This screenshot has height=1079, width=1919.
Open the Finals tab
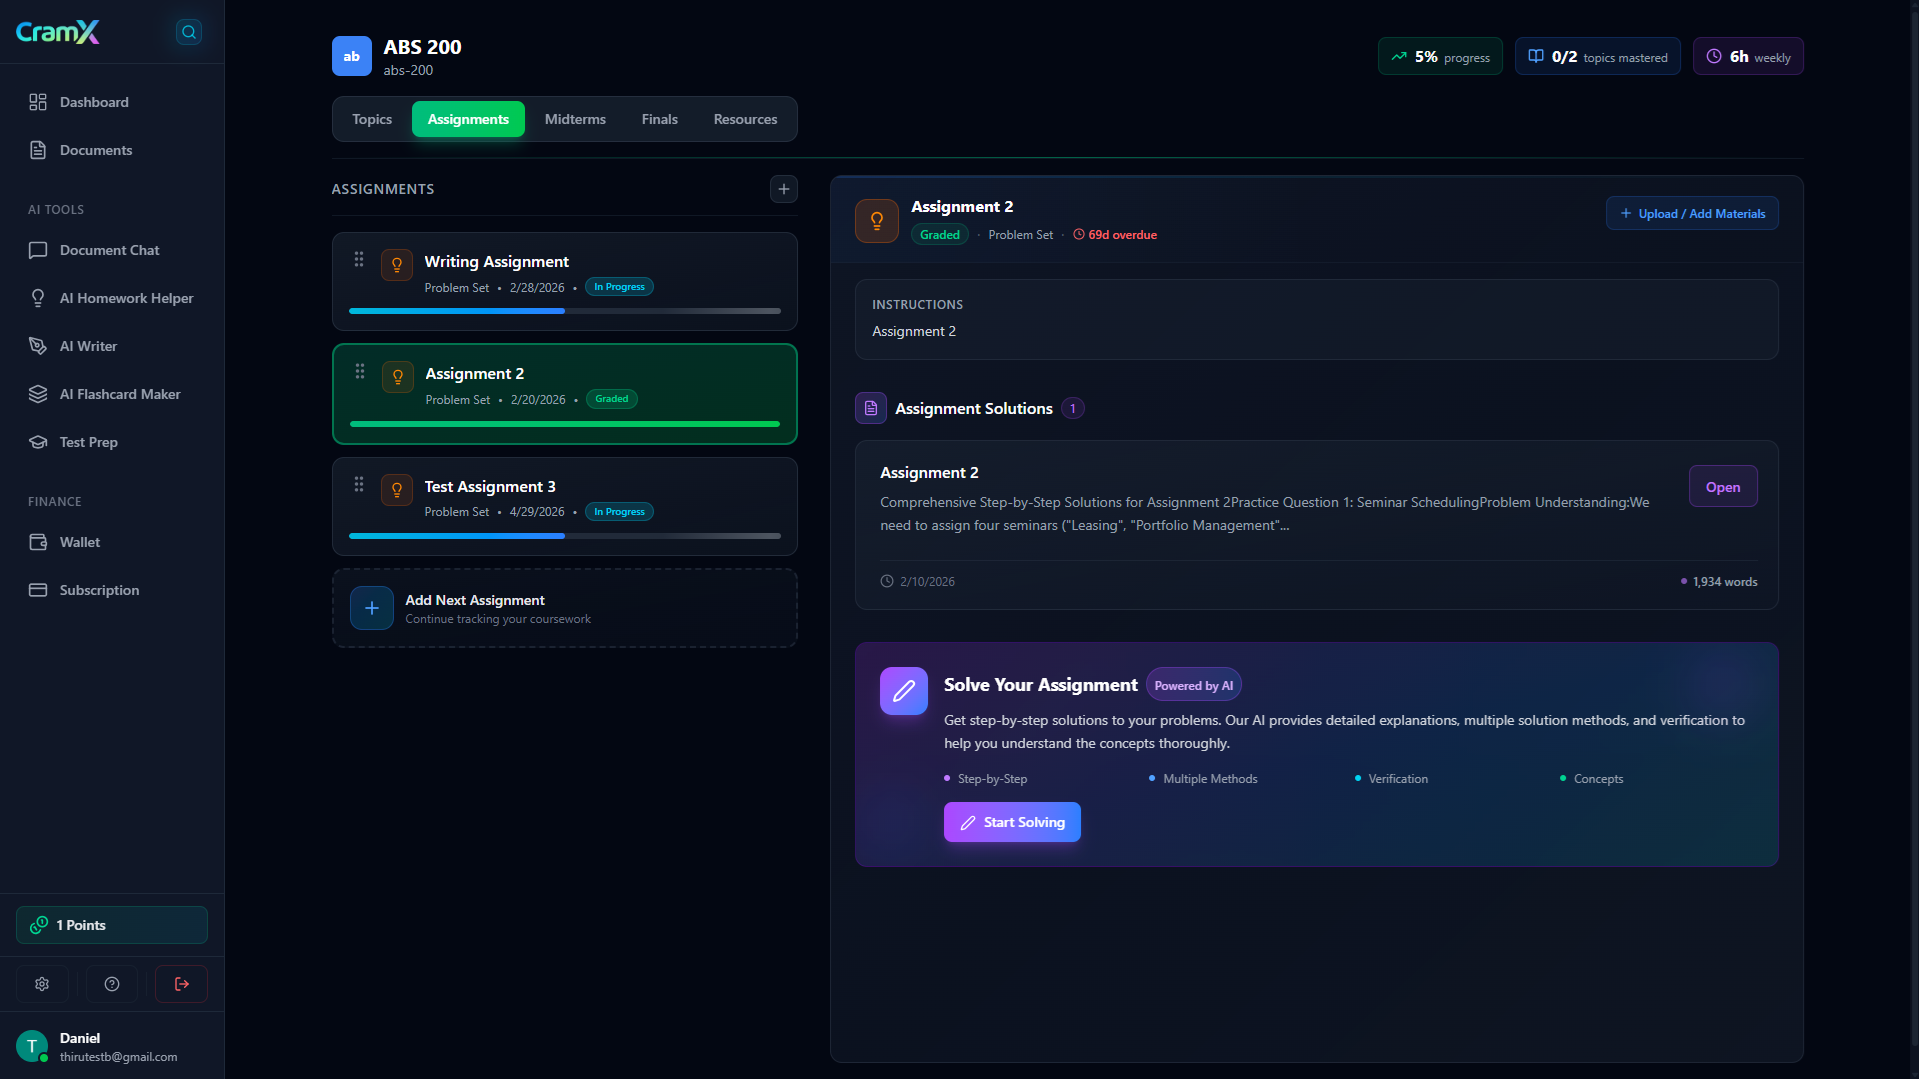[x=660, y=119]
